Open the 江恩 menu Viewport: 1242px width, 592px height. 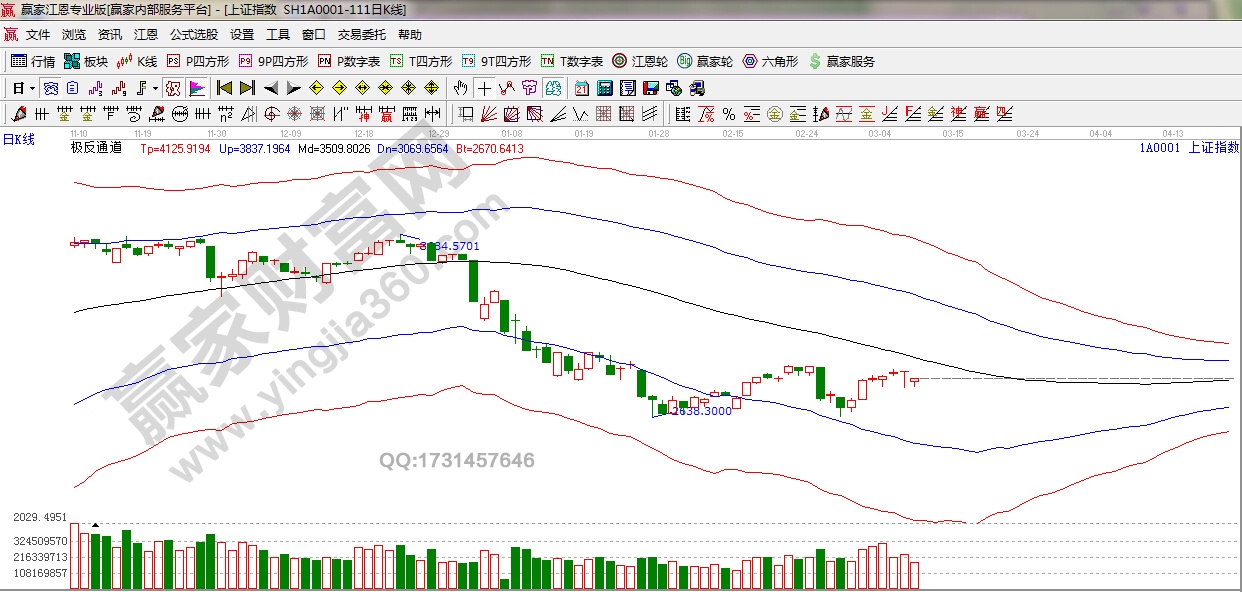[146, 34]
